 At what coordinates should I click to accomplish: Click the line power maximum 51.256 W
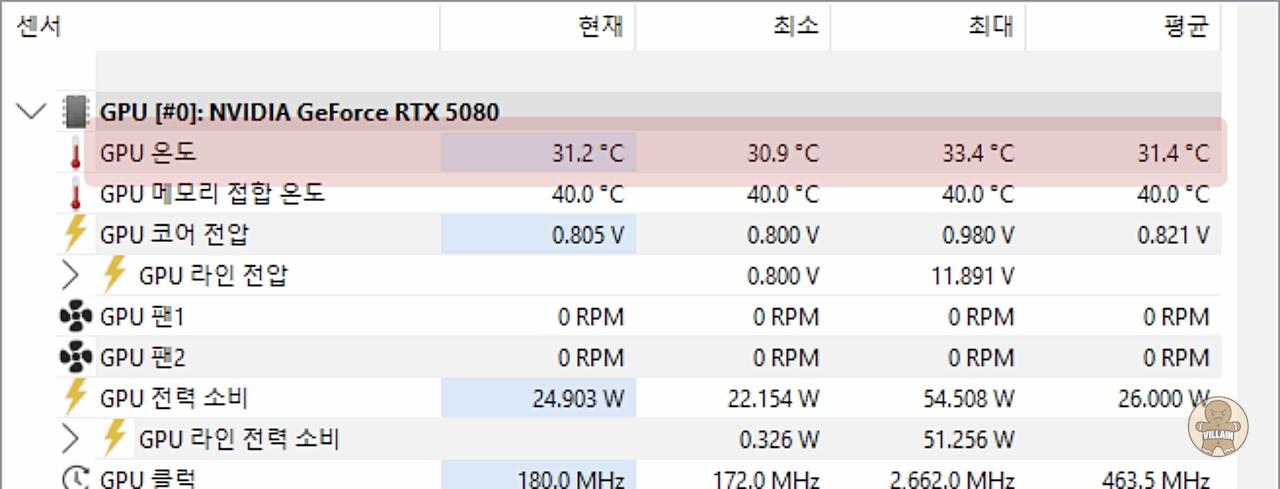click(968, 439)
